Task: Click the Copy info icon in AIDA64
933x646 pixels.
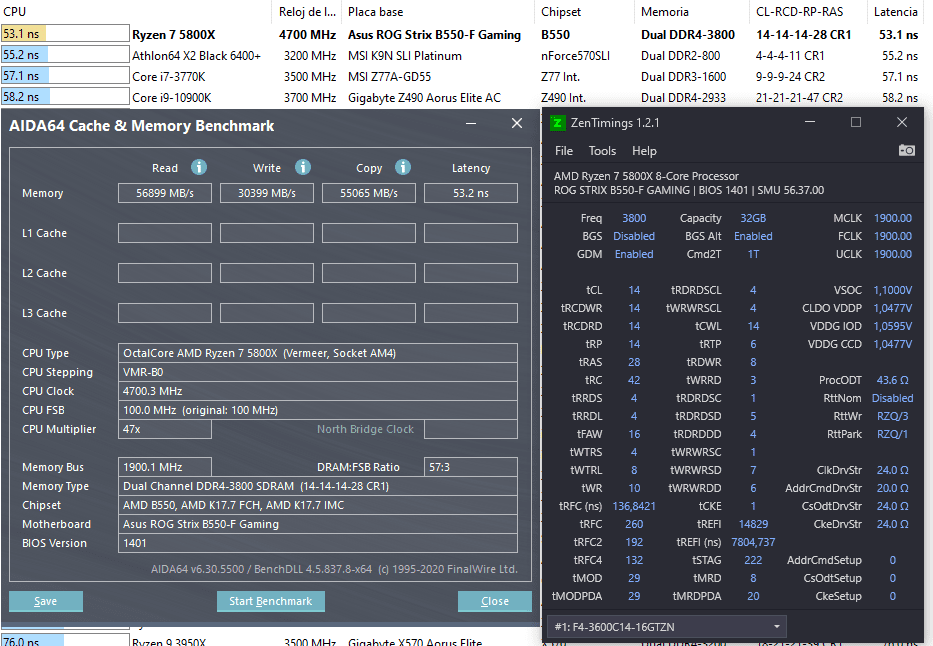Action: click(x=403, y=167)
